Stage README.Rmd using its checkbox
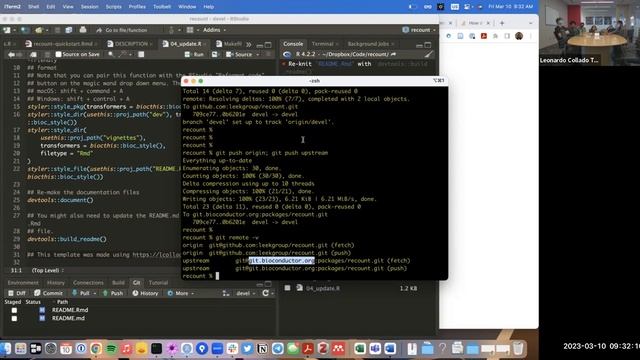640x360 pixels. tap(14, 310)
